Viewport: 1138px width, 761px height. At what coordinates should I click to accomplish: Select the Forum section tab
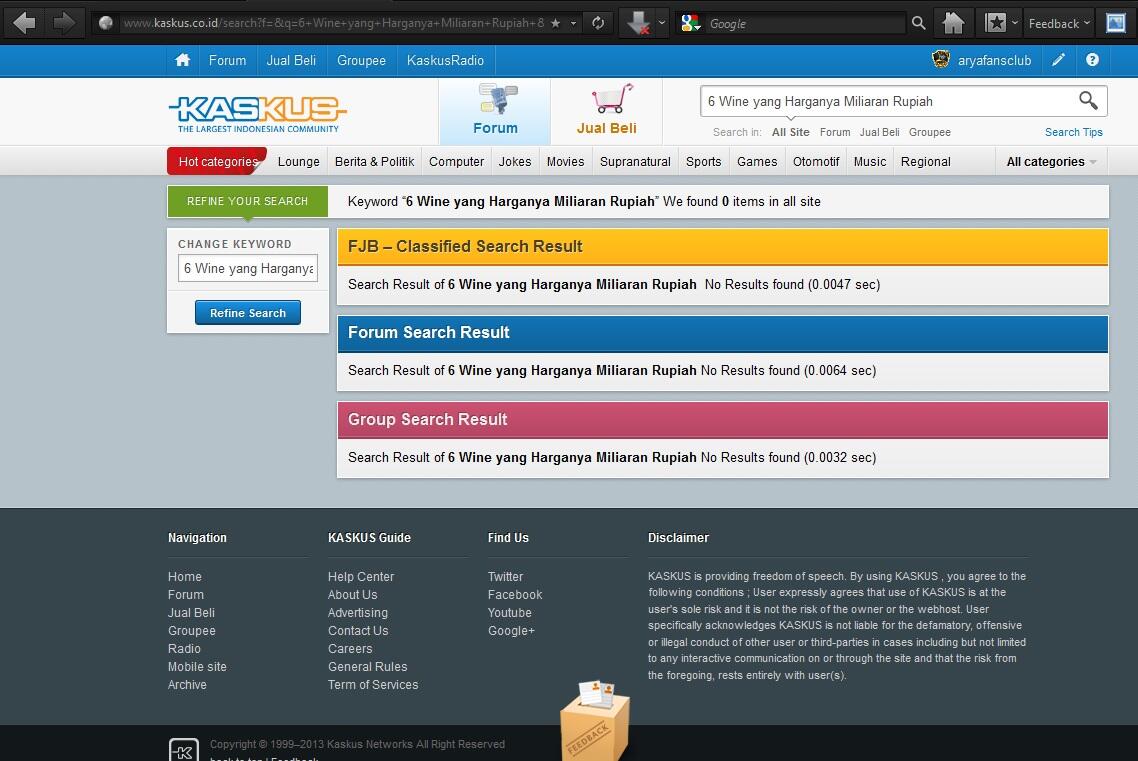[x=495, y=112]
